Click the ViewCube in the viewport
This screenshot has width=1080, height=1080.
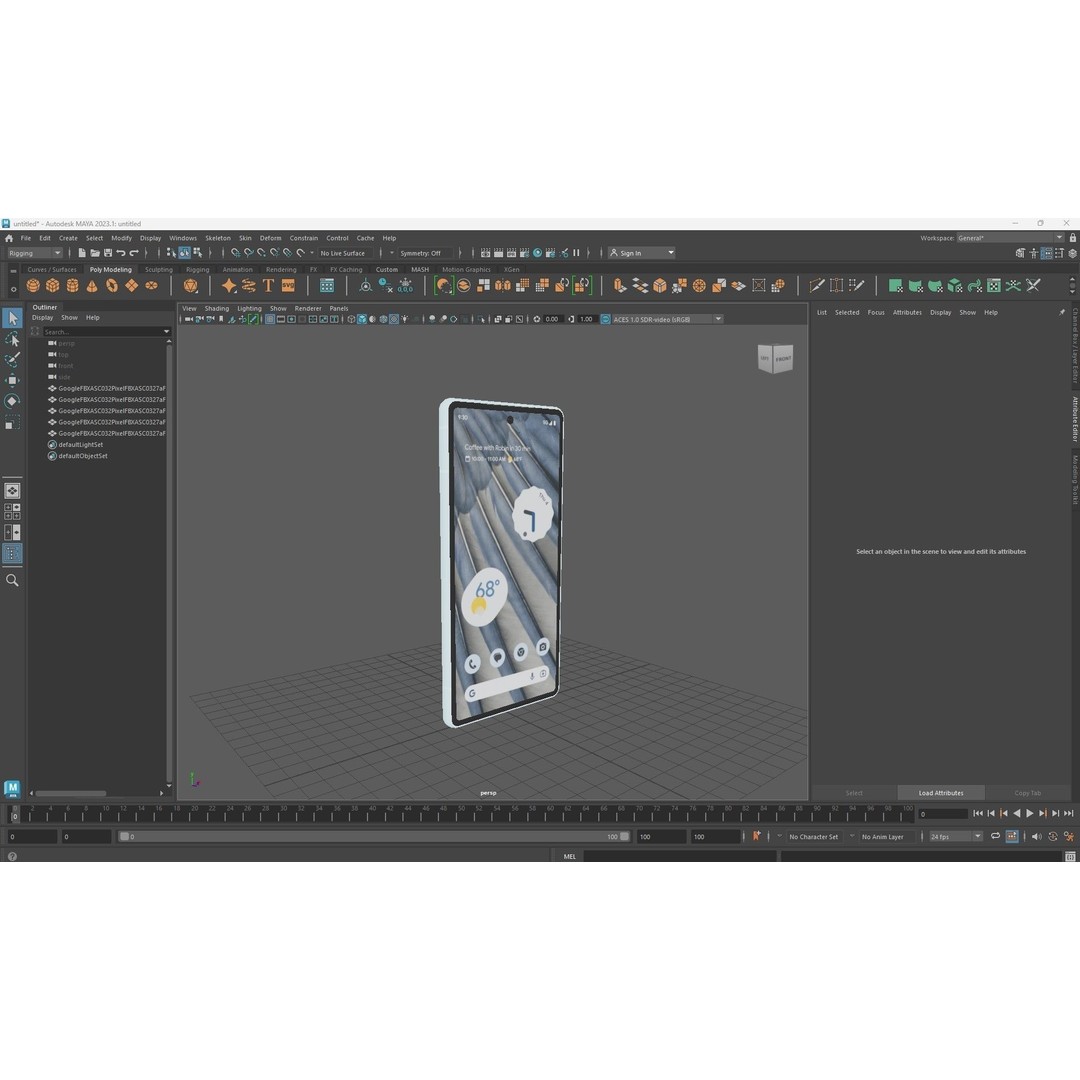pos(775,358)
